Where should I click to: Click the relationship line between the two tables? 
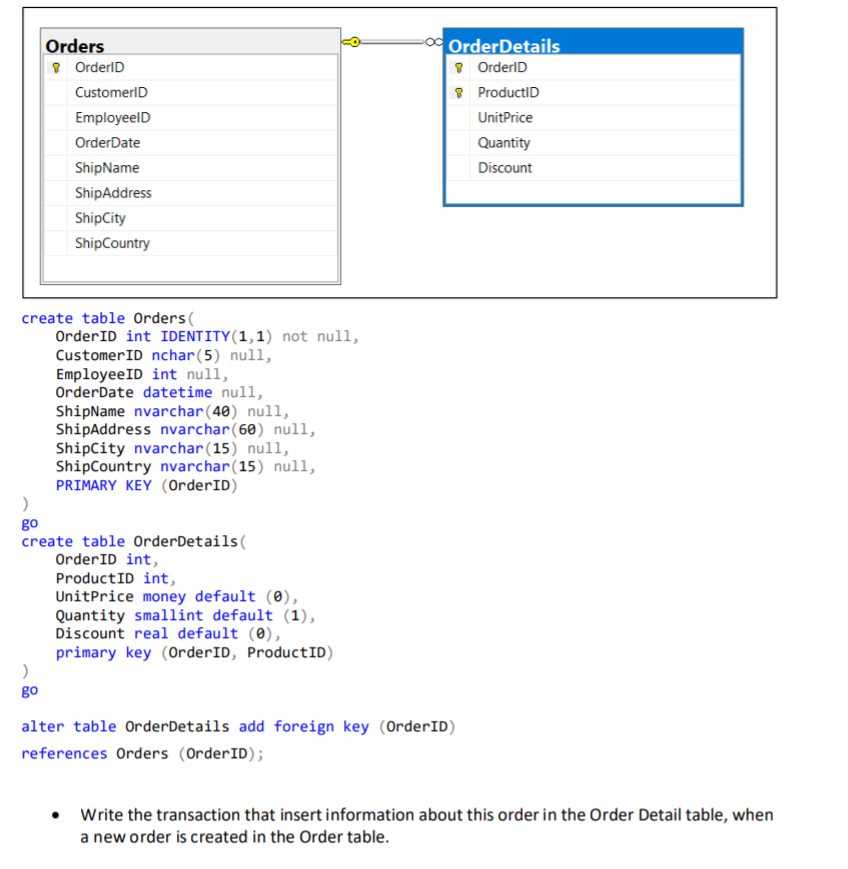click(390, 41)
